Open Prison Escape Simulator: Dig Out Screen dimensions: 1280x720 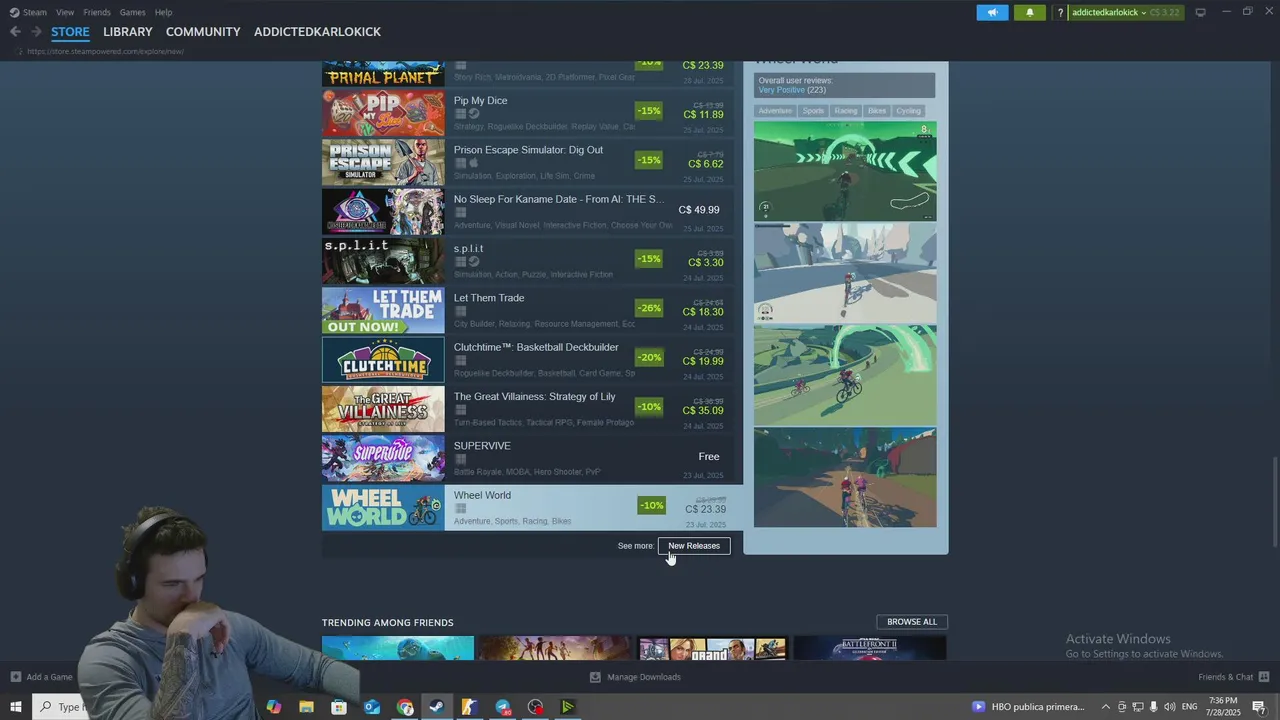coord(528,150)
